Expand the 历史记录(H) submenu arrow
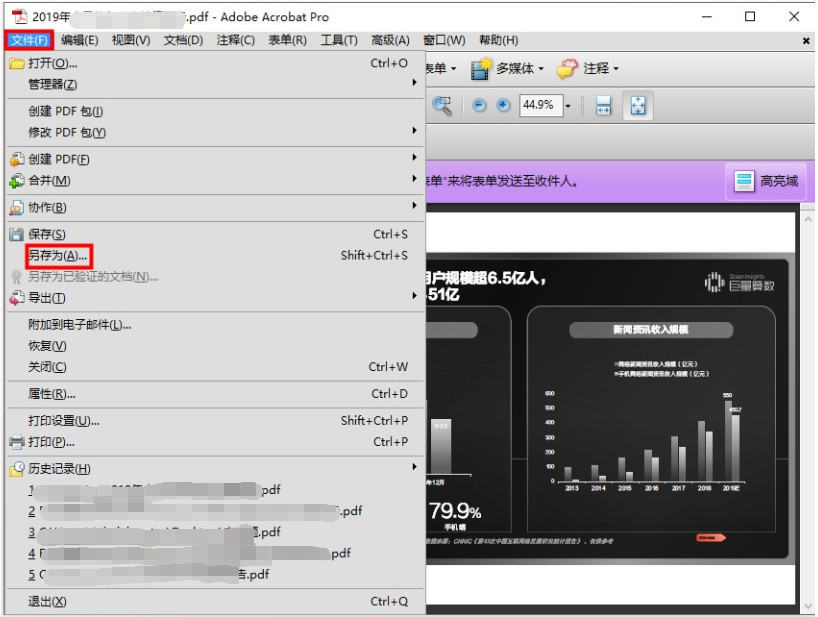Viewport: 818px width, 617px height. [x=414, y=466]
